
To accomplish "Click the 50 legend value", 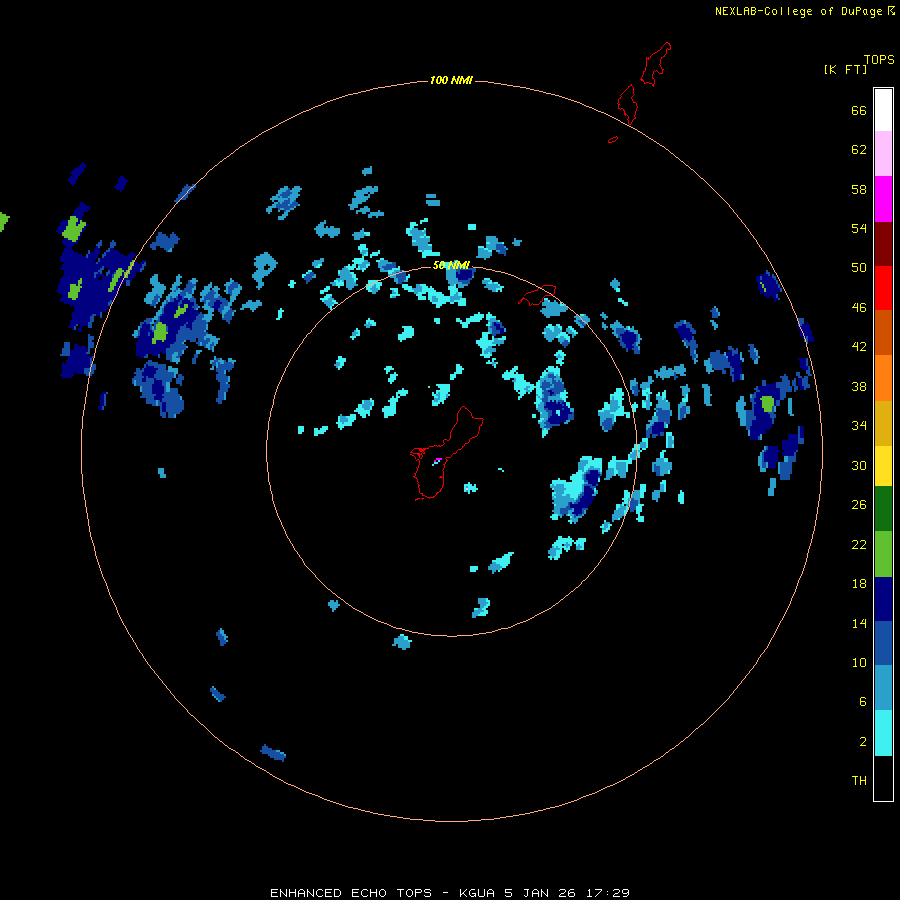I will click(x=859, y=267).
